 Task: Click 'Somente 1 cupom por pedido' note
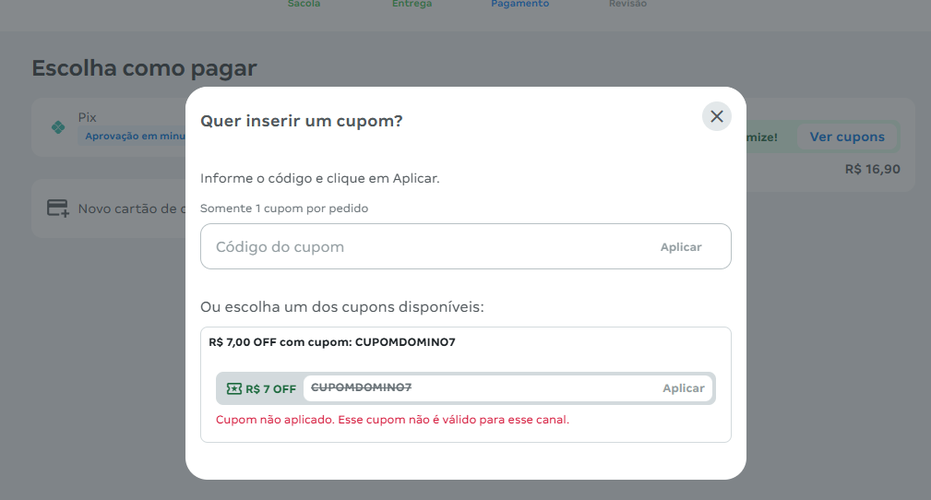(x=284, y=208)
